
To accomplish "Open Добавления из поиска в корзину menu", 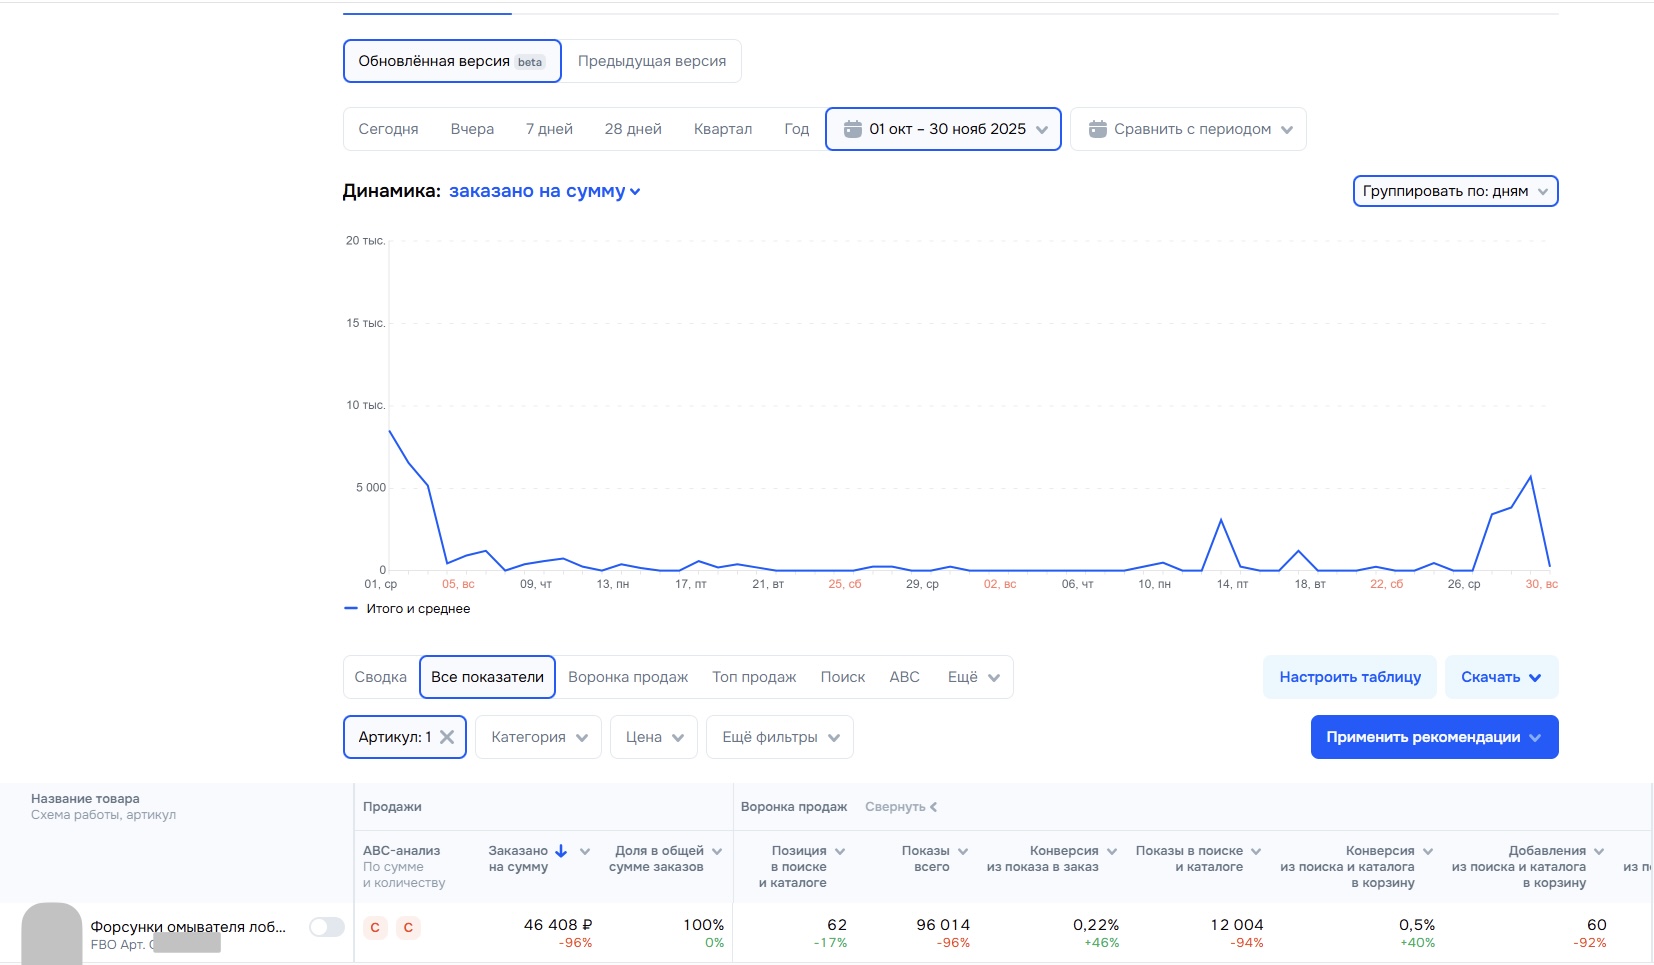I will [1599, 851].
